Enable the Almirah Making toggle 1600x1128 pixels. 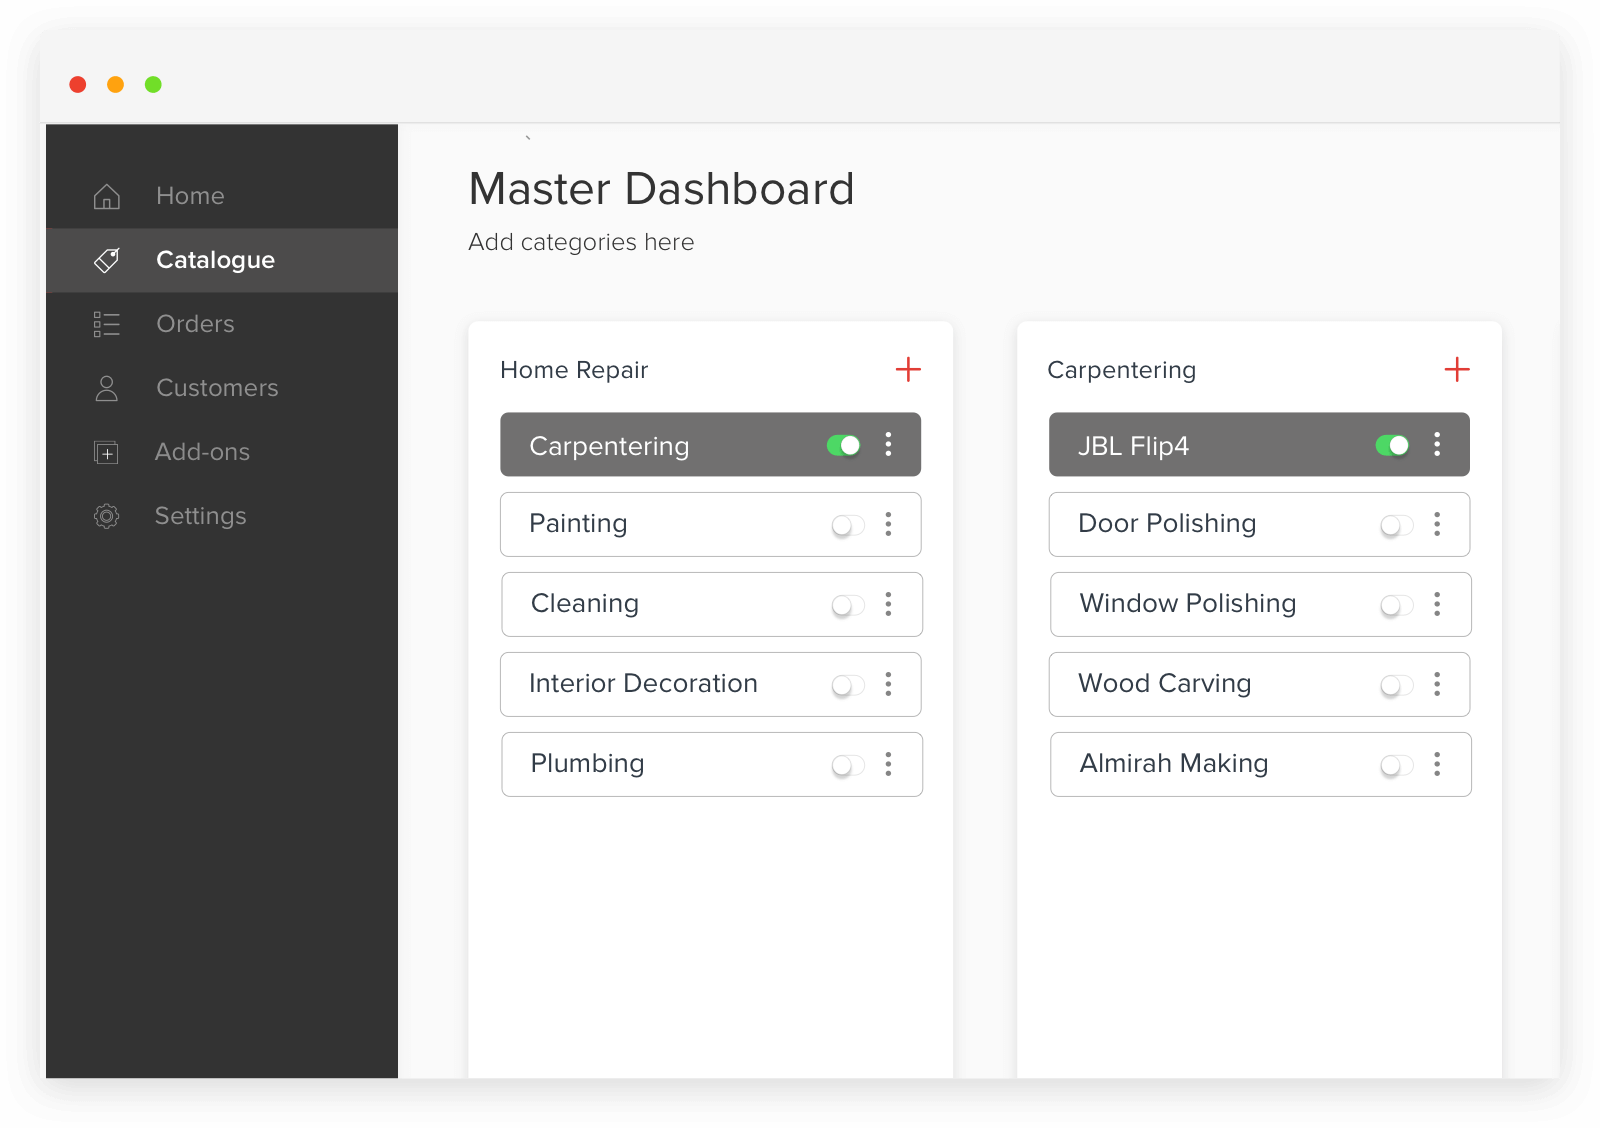(1397, 765)
